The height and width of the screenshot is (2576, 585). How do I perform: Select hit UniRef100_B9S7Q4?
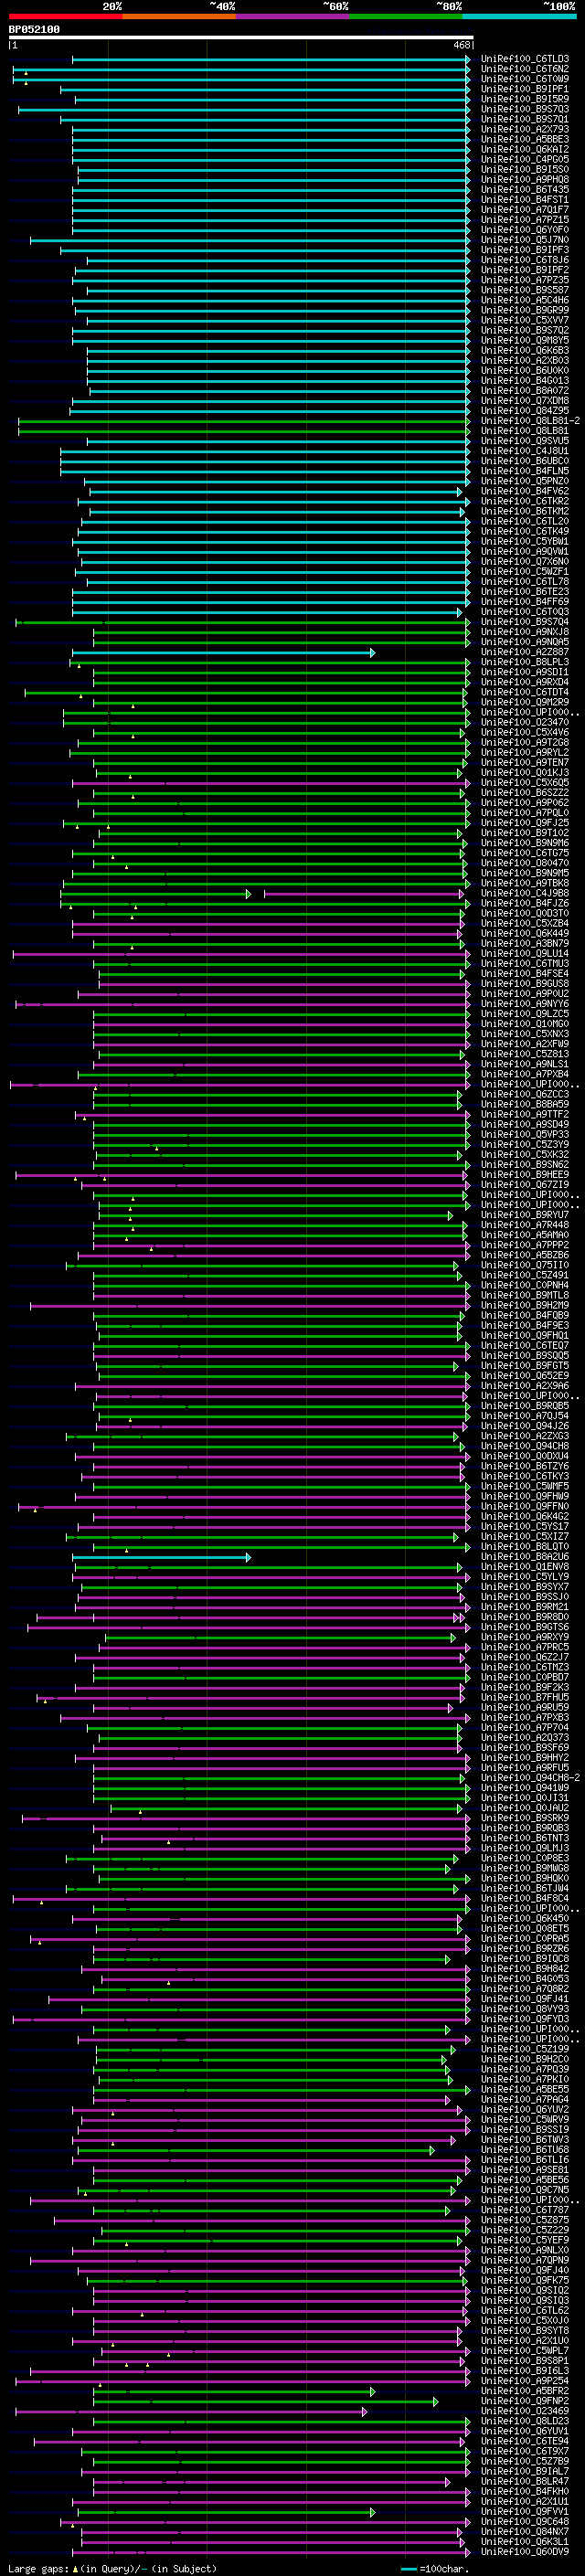click(524, 622)
